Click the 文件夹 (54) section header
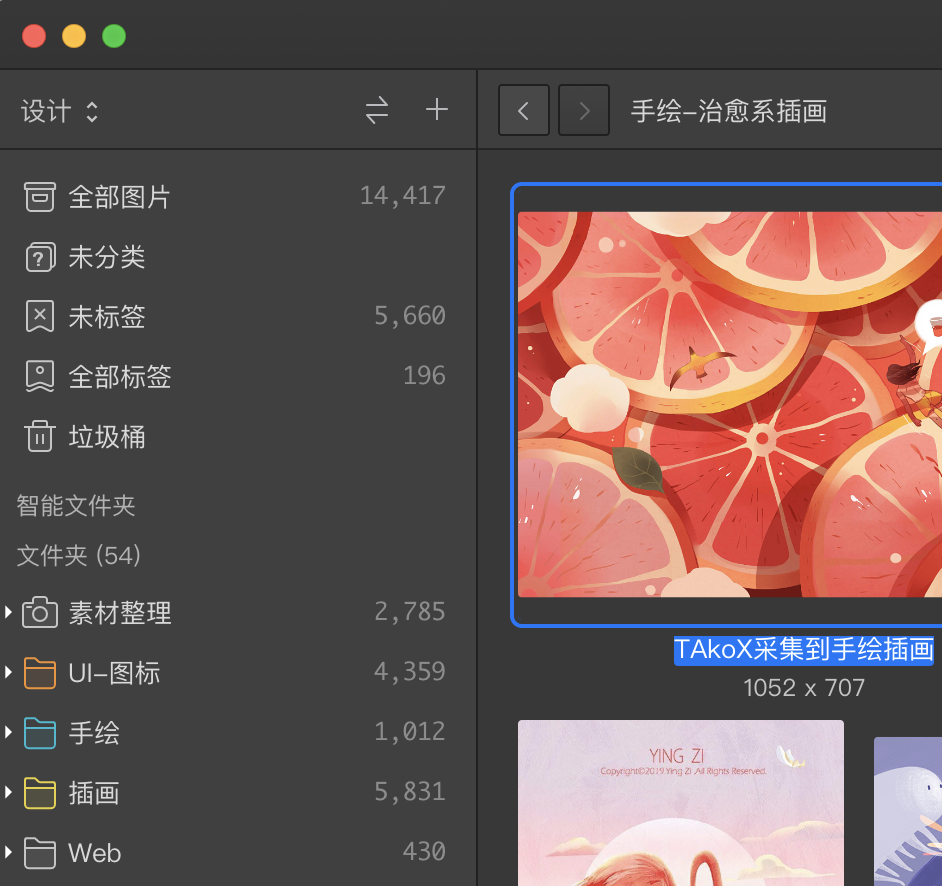 [79, 555]
